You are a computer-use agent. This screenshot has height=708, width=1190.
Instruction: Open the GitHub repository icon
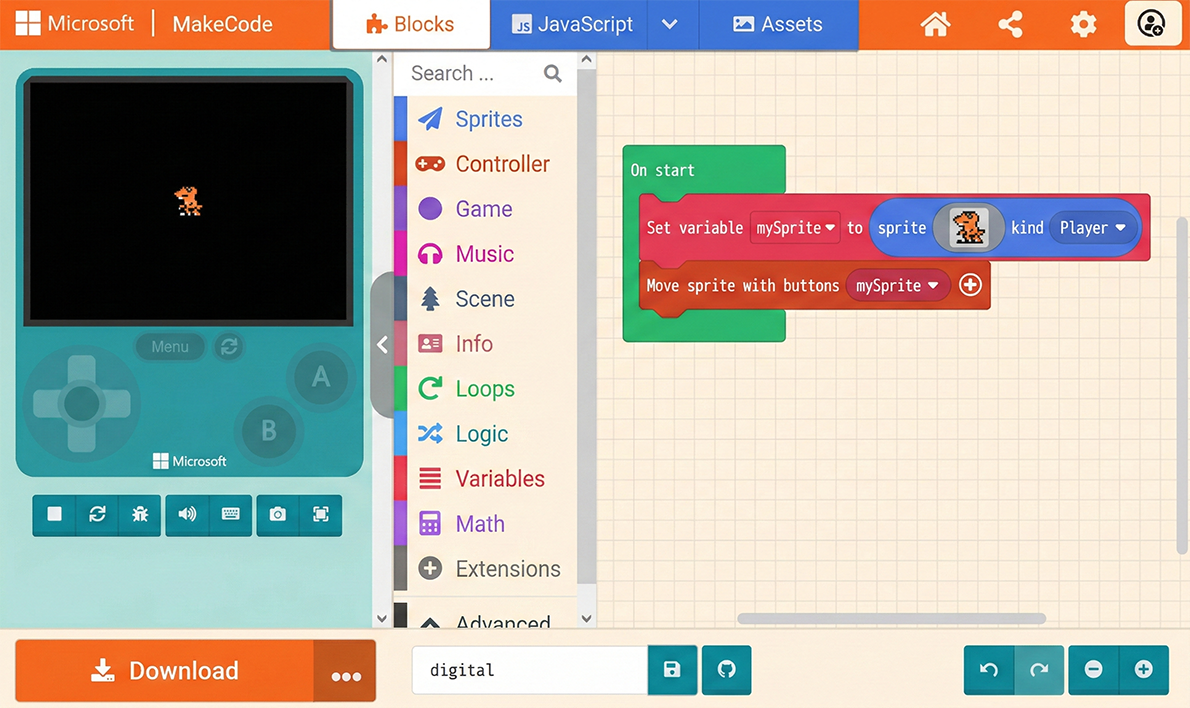[x=727, y=670]
